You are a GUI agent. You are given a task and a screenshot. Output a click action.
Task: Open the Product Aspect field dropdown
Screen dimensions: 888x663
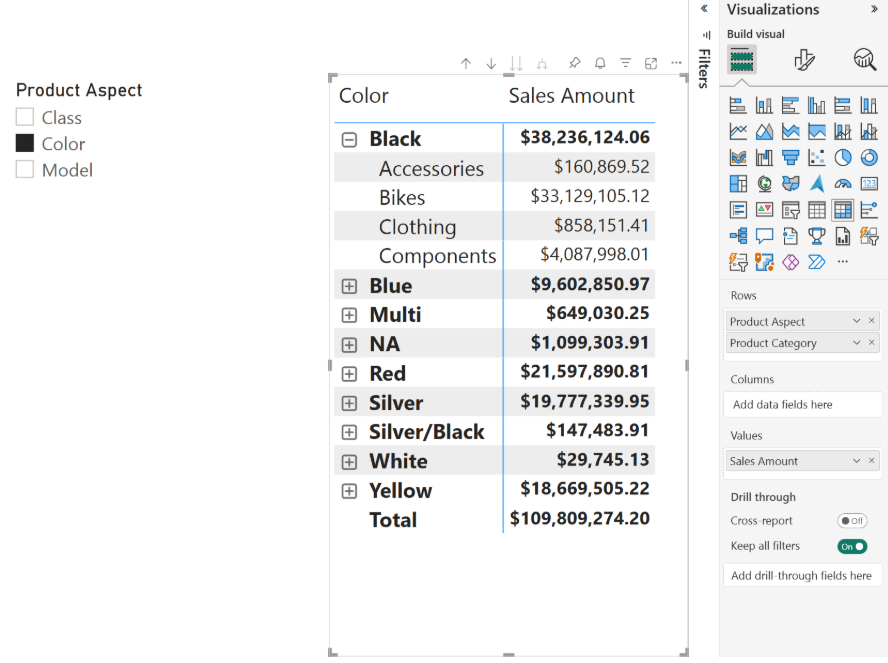[x=856, y=321]
